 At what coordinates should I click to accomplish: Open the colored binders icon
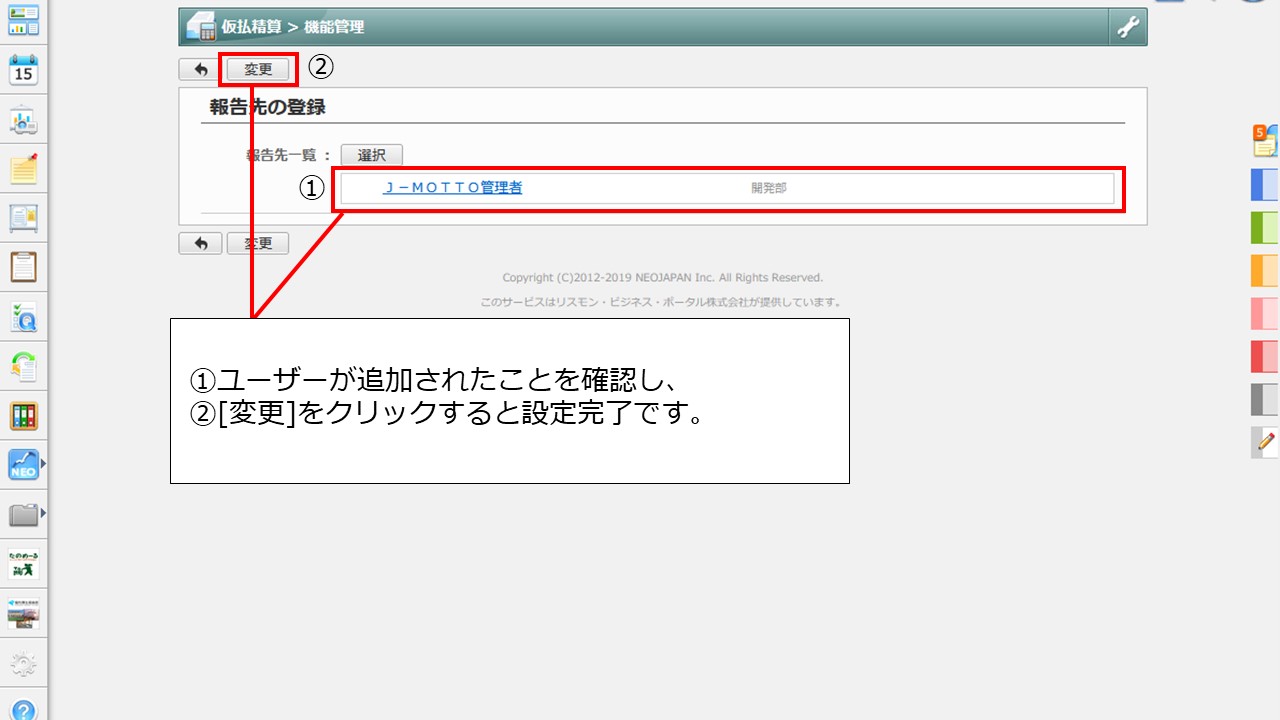pos(23,416)
